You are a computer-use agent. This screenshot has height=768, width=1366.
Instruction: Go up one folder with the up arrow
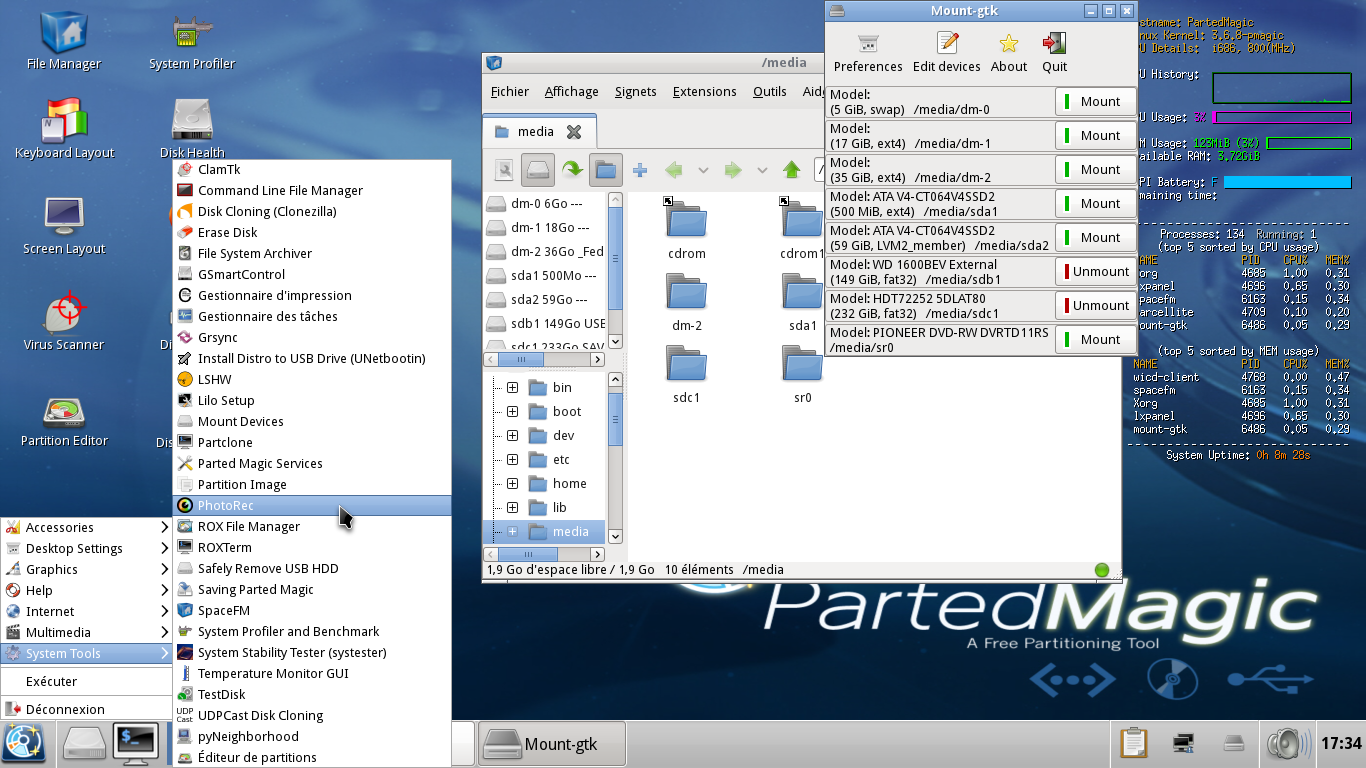(792, 170)
